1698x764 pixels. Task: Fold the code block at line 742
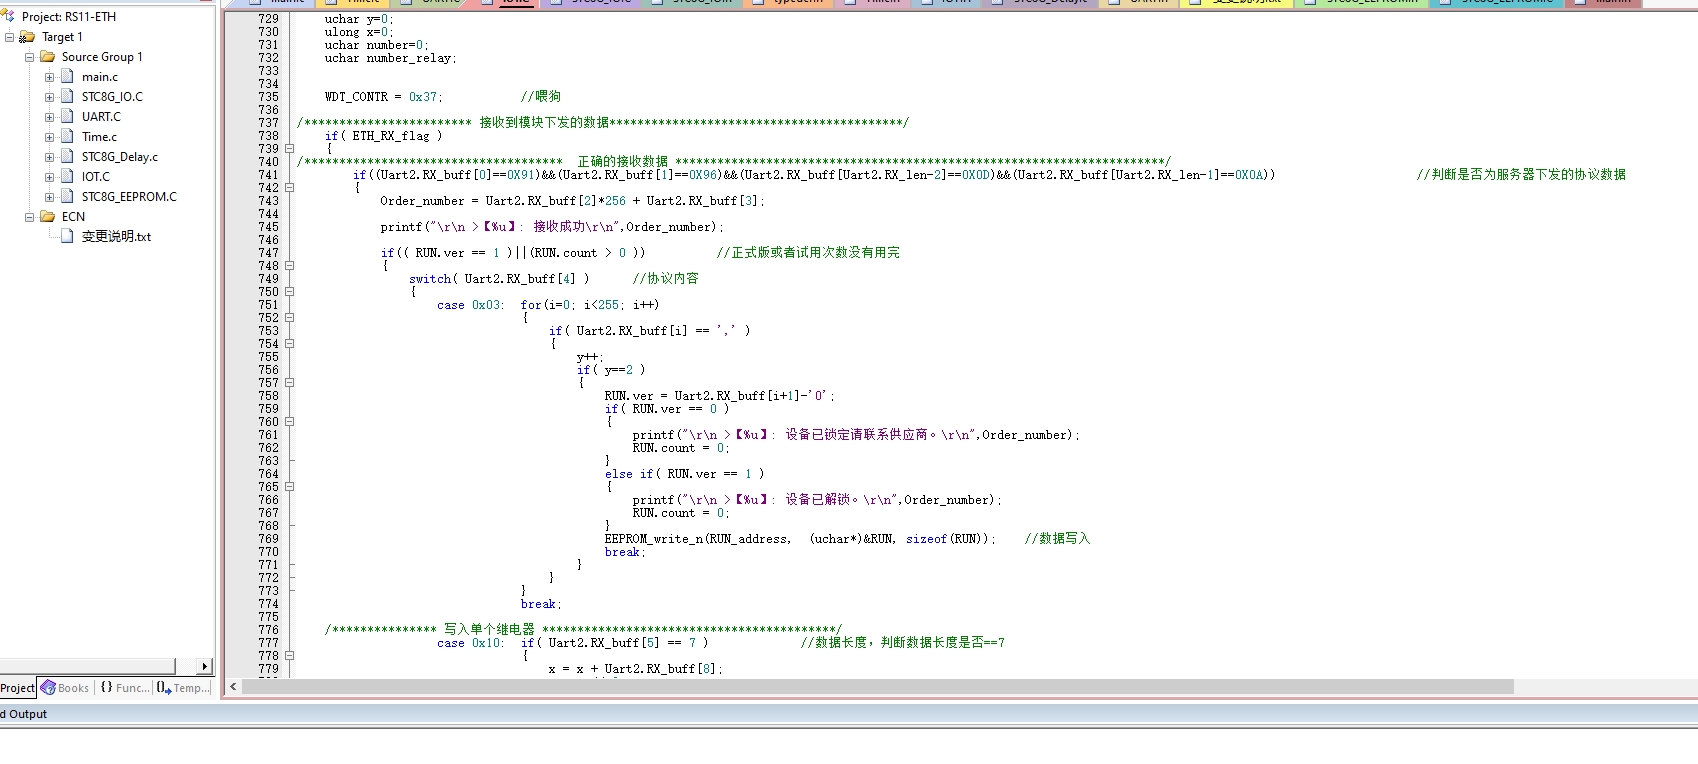tap(289, 187)
